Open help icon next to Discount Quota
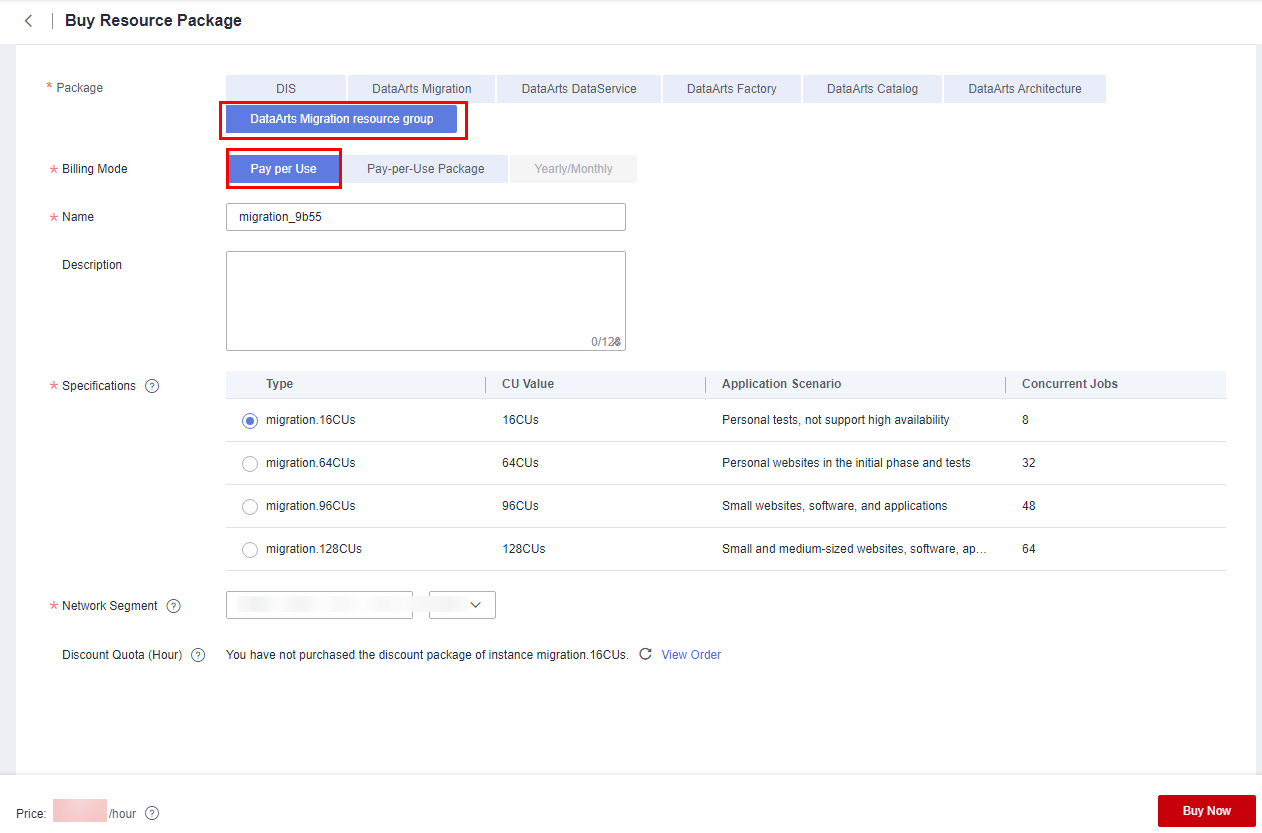 pyautogui.click(x=198, y=655)
